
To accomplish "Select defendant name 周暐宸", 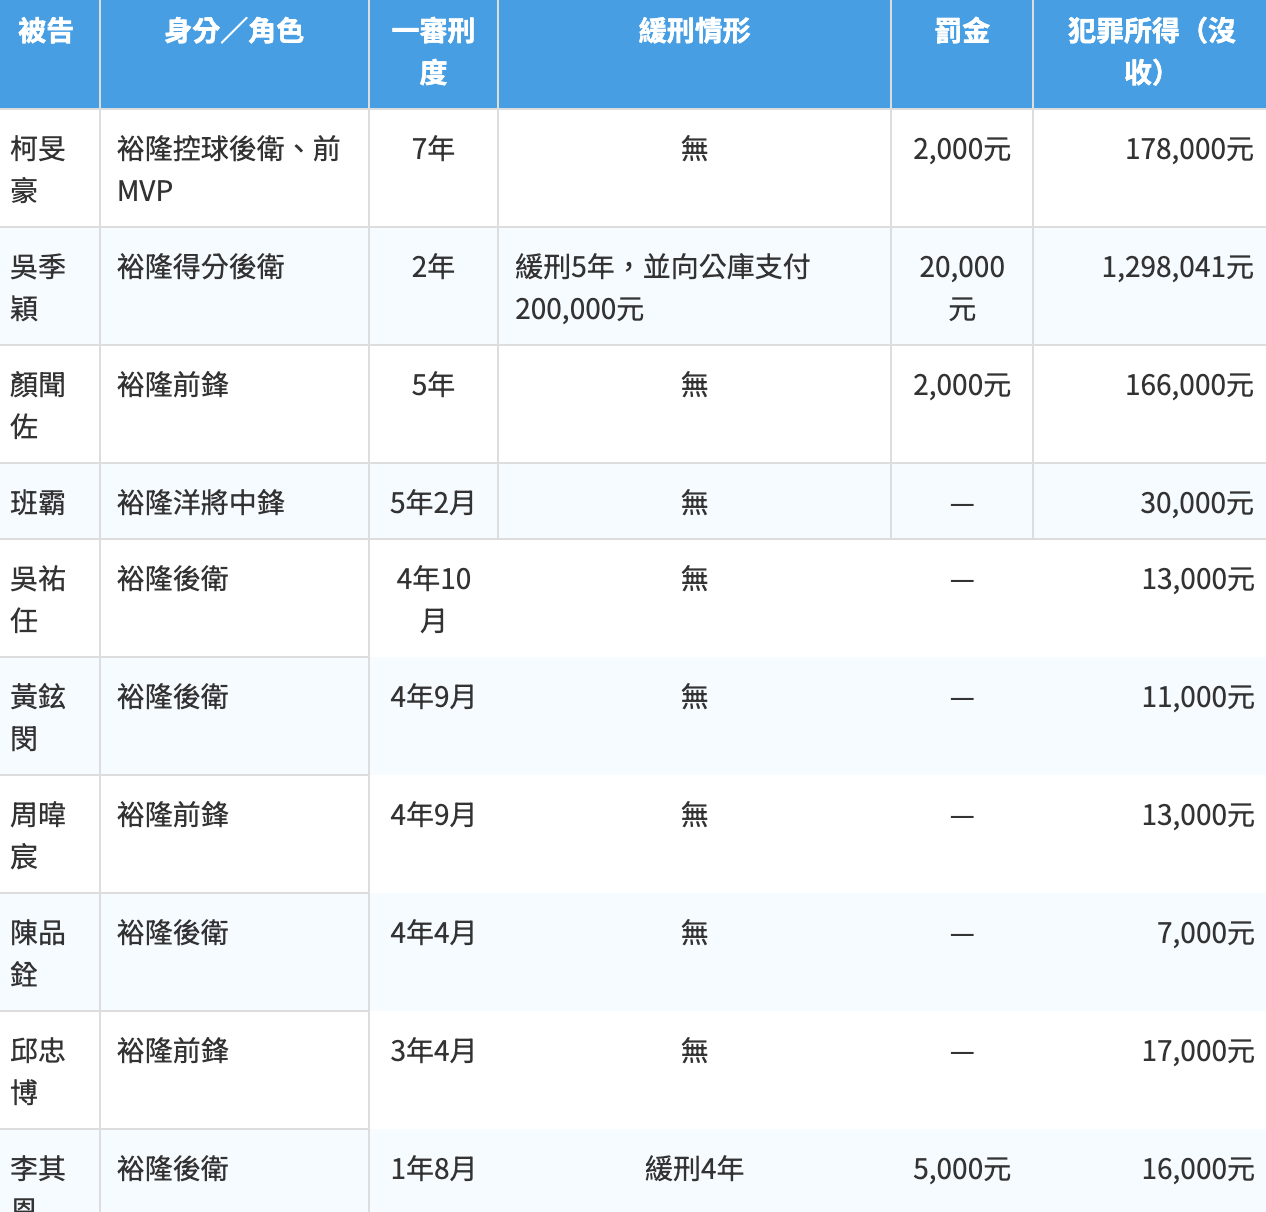I will [x=38, y=835].
